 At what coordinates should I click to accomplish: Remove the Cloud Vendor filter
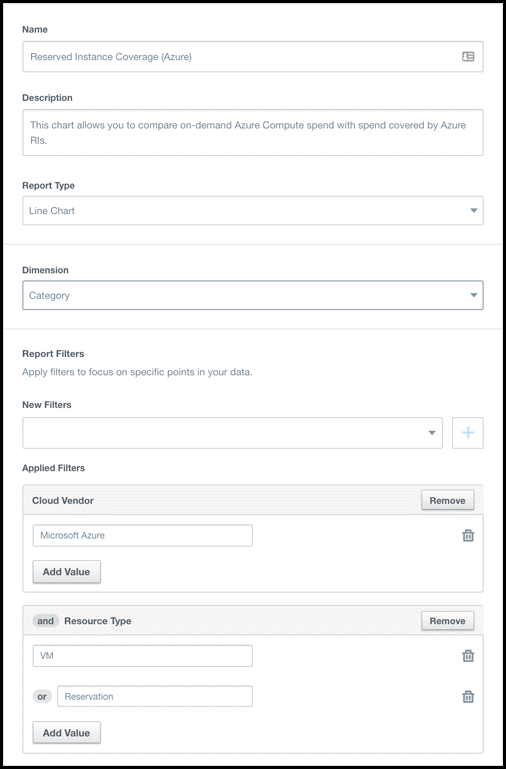(448, 500)
